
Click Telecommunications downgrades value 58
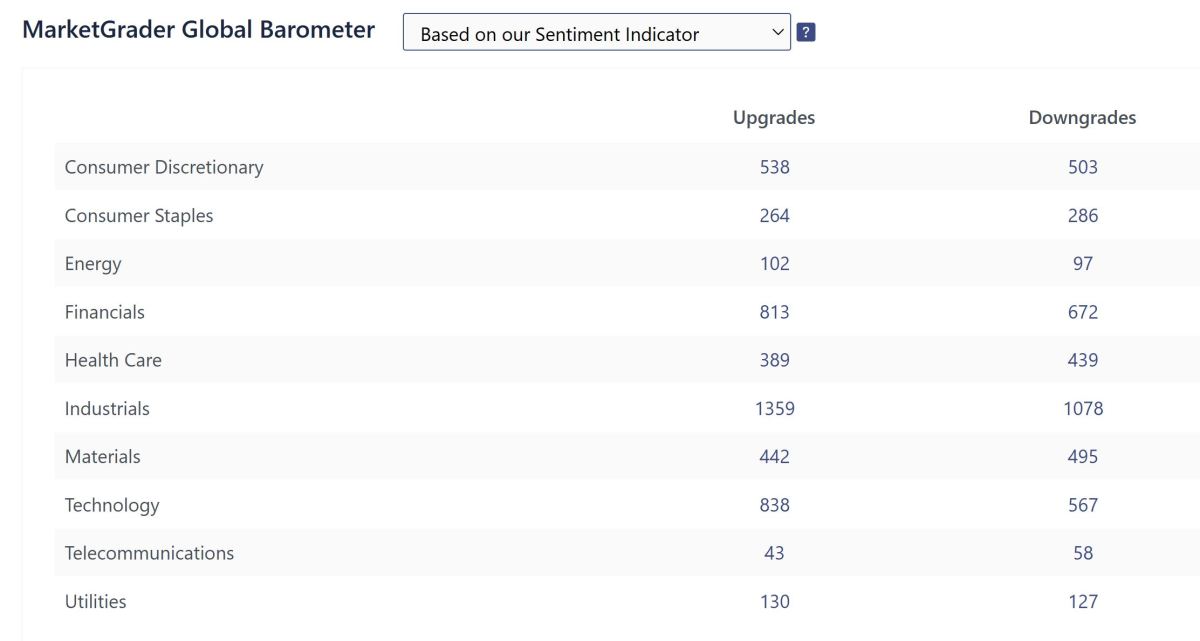[1082, 553]
